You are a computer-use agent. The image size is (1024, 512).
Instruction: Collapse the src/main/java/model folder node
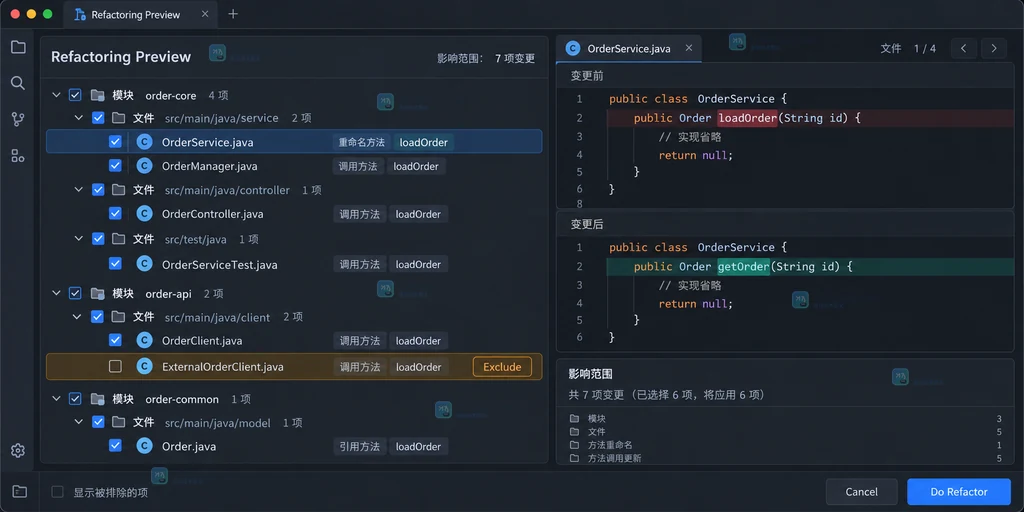(78, 423)
